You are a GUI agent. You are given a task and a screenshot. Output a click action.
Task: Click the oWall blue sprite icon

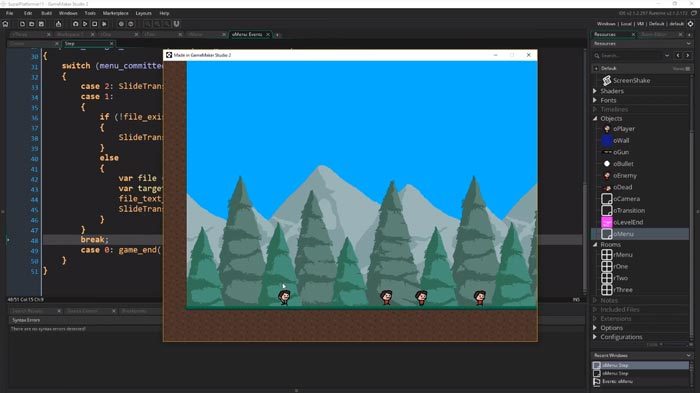tap(607, 140)
